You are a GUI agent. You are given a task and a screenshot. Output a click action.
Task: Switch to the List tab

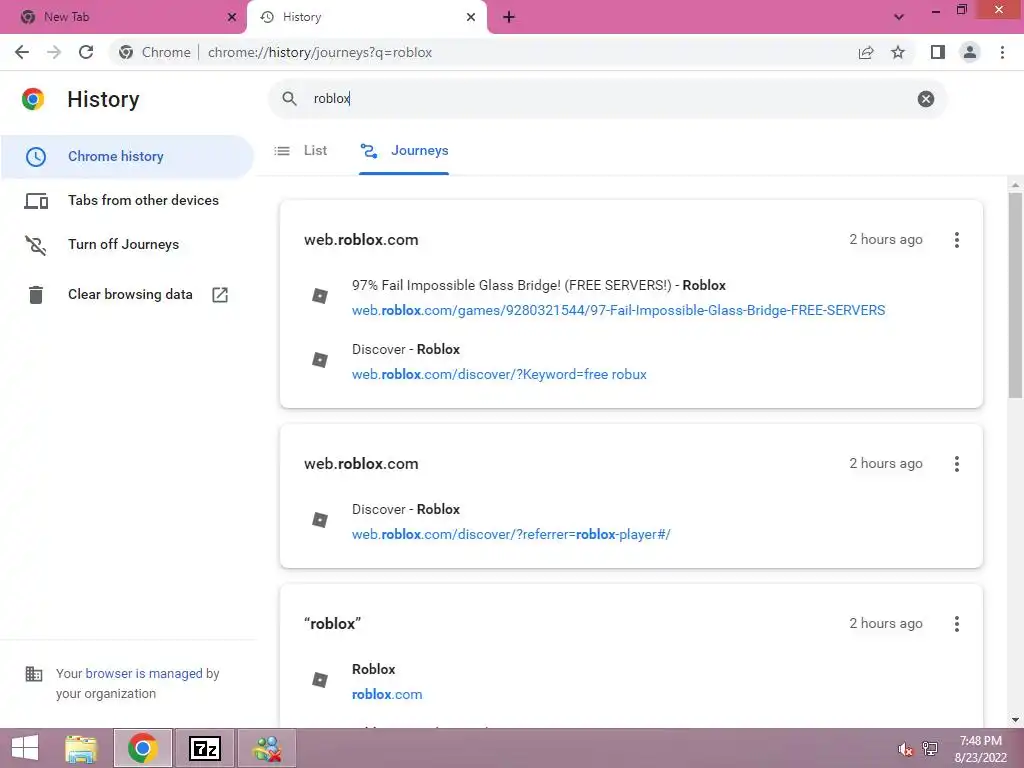tap(301, 151)
